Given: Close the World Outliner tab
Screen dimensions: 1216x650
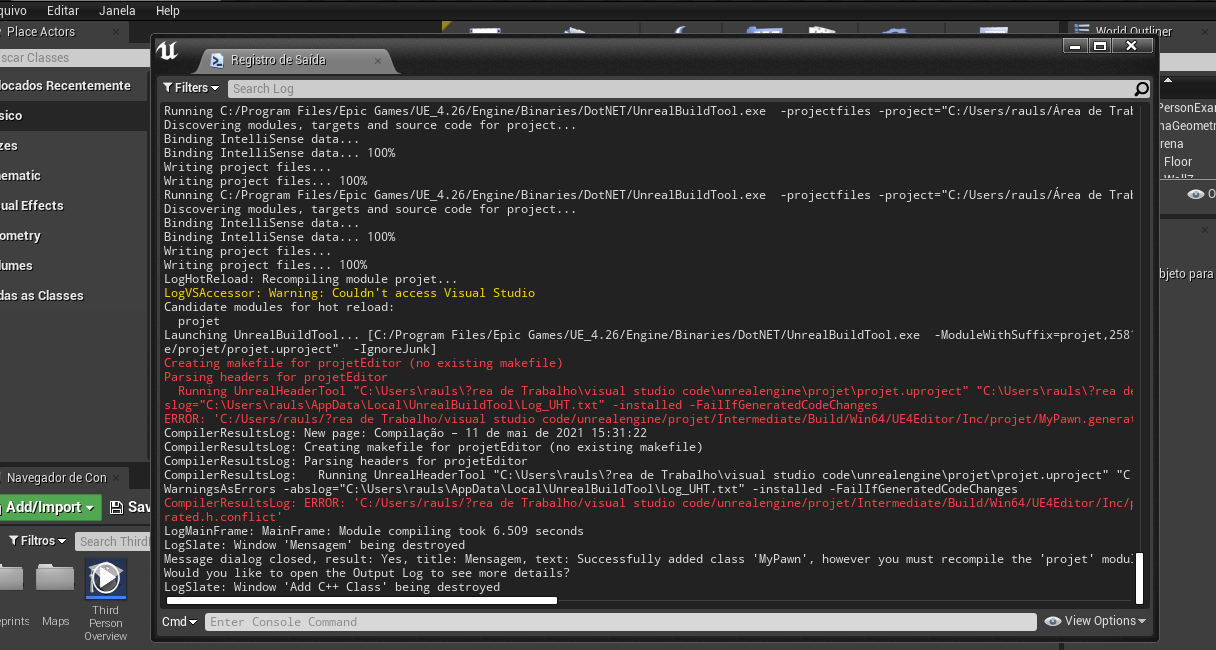Looking at the screenshot, I should 1206,32.
